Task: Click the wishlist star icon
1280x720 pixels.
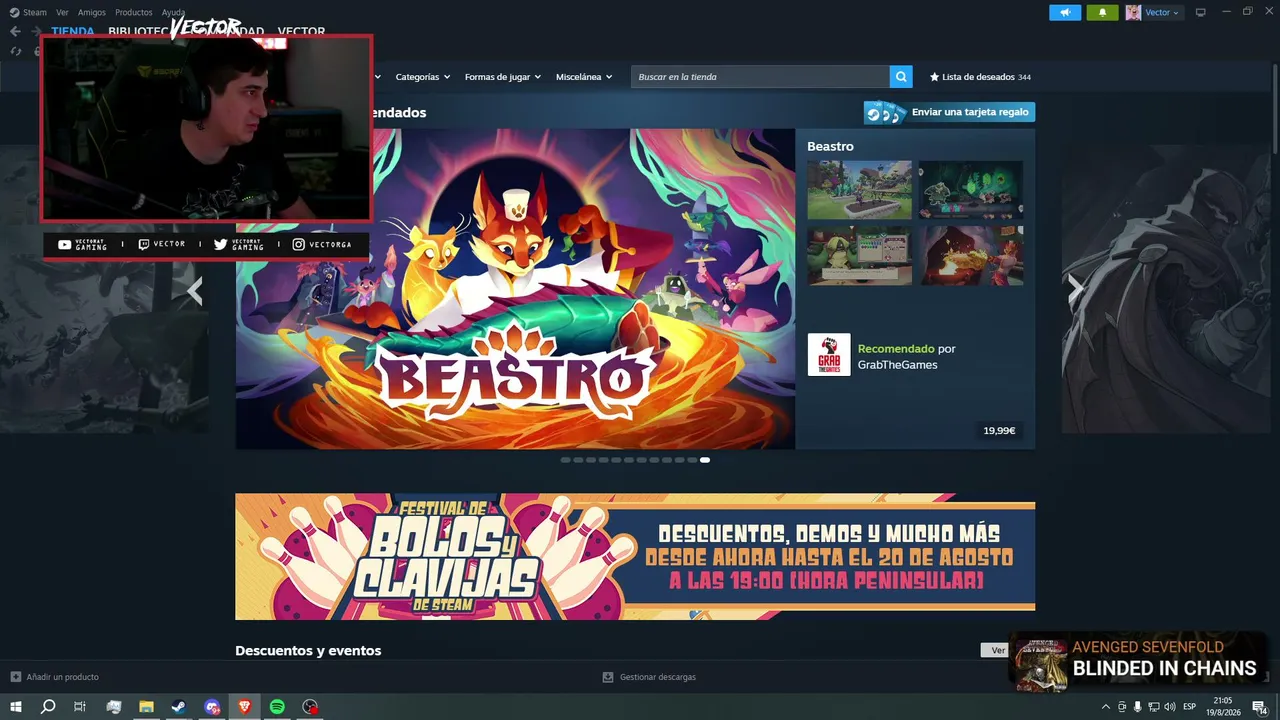Action: click(x=935, y=77)
